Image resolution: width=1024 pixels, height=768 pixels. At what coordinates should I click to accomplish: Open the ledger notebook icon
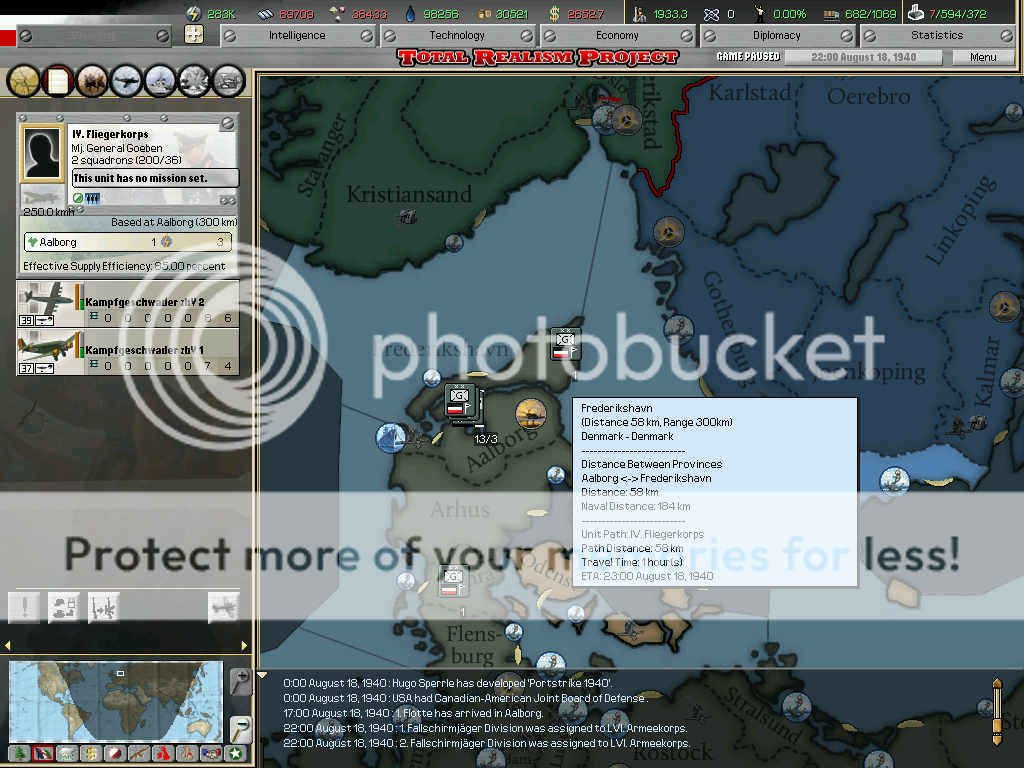coord(57,80)
